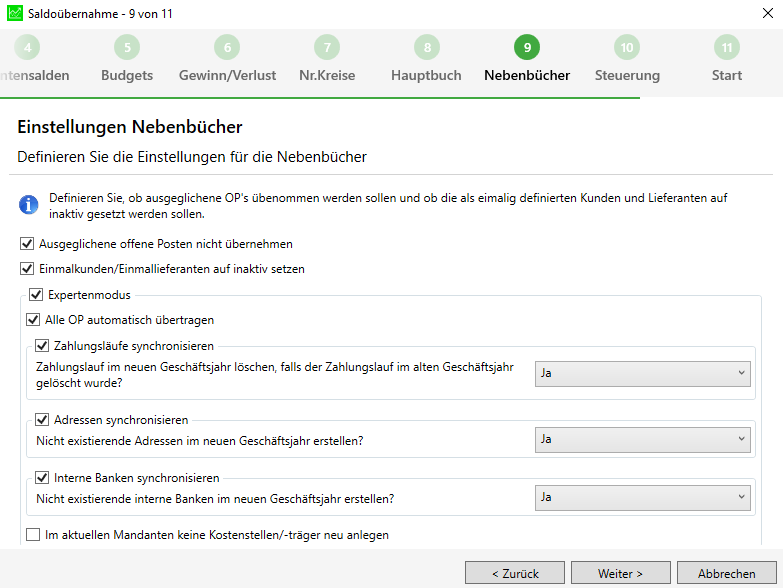Uncheck Ausgeglichene offene Posten nicht übernehmen
The height and width of the screenshot is (588, 783).
click(x=27, y=244)
